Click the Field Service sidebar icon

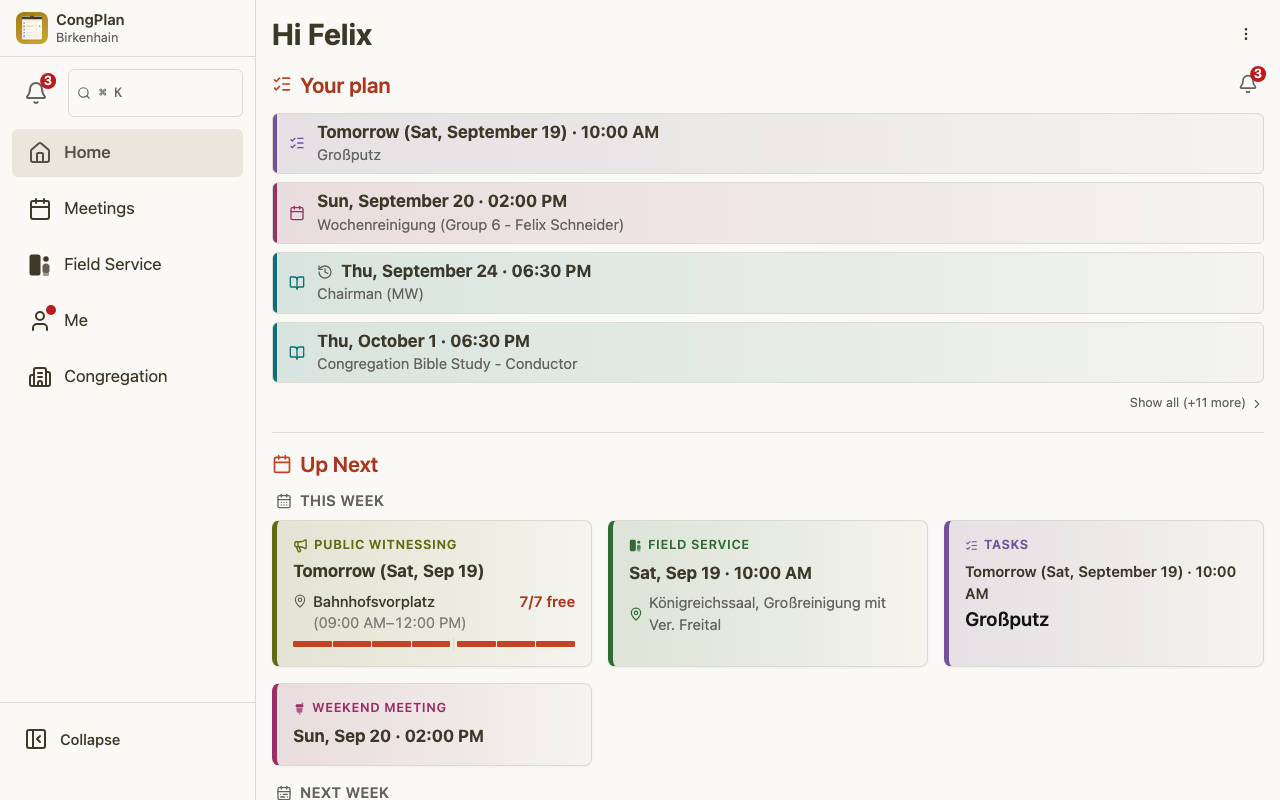coord(40,264)
